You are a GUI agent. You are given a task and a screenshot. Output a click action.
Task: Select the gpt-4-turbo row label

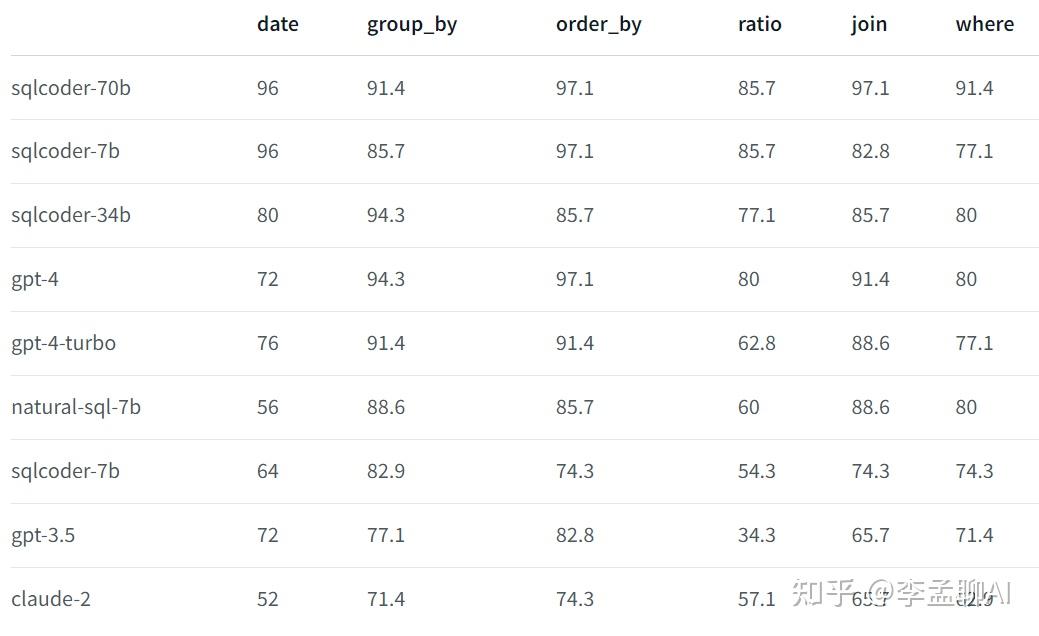[64, 344]
